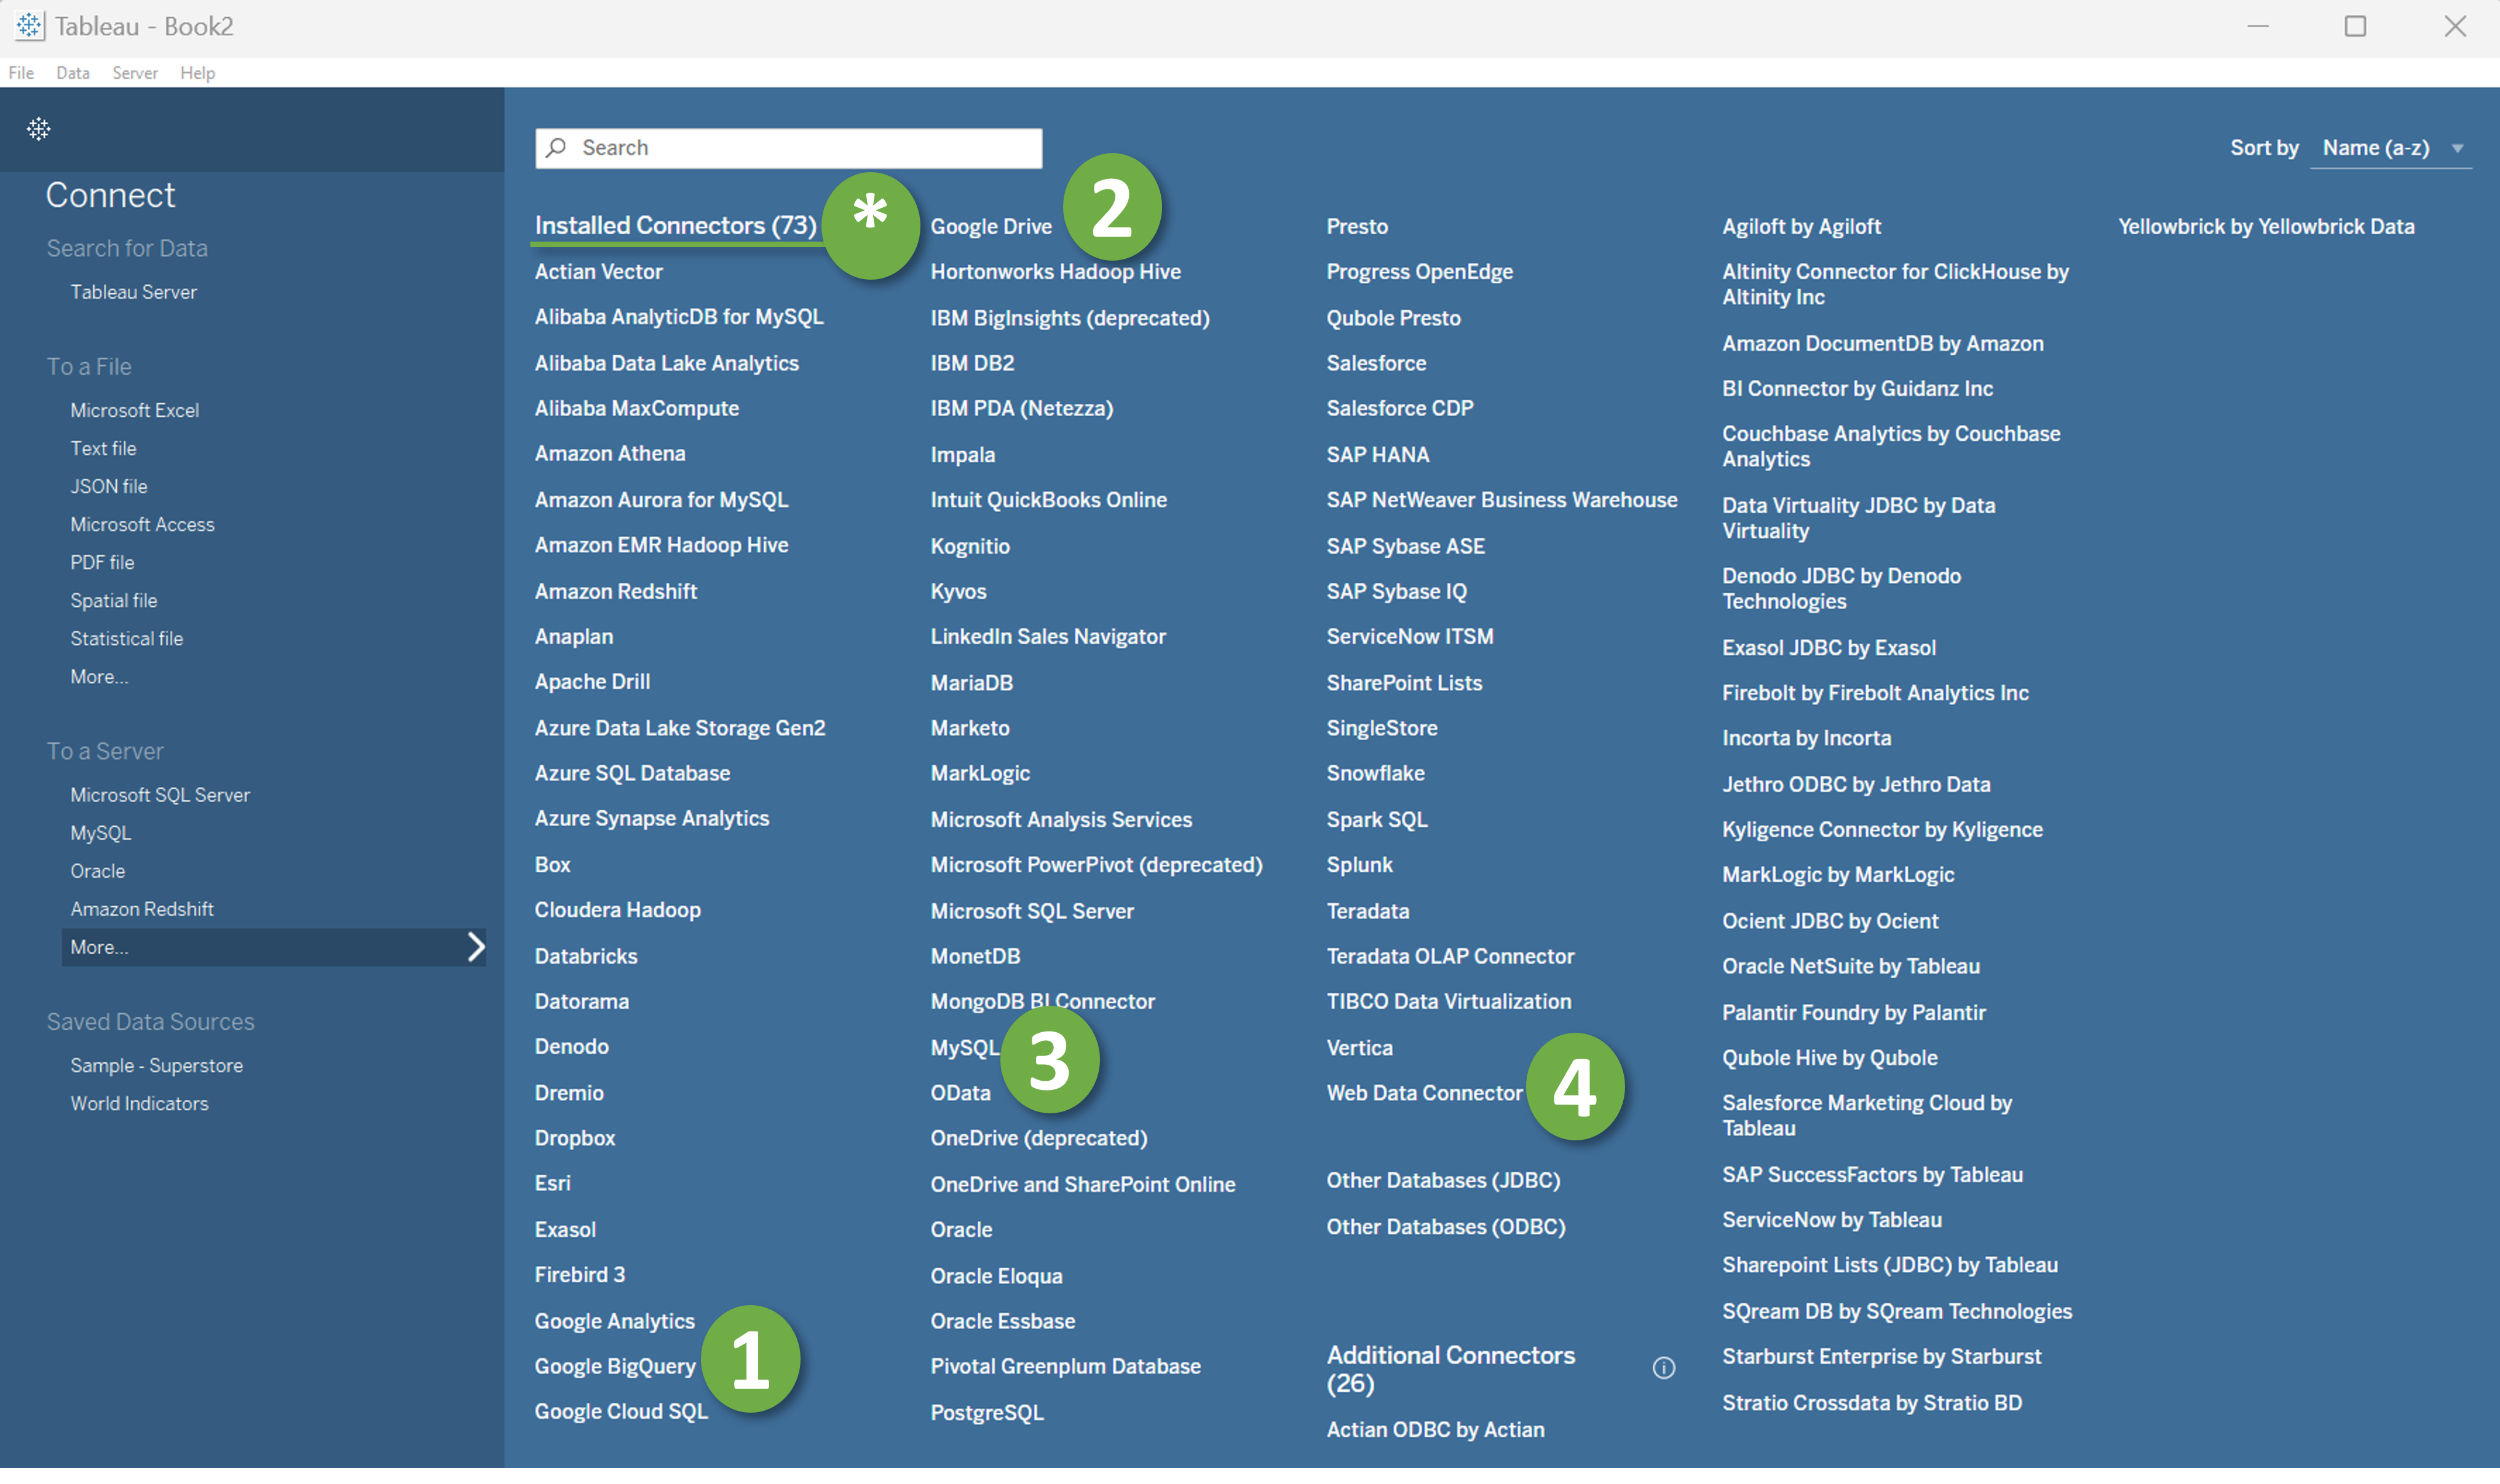Select Google Analytics connector
This screenshot has height=1484, width=2500.
click(x=614, y=1321)
